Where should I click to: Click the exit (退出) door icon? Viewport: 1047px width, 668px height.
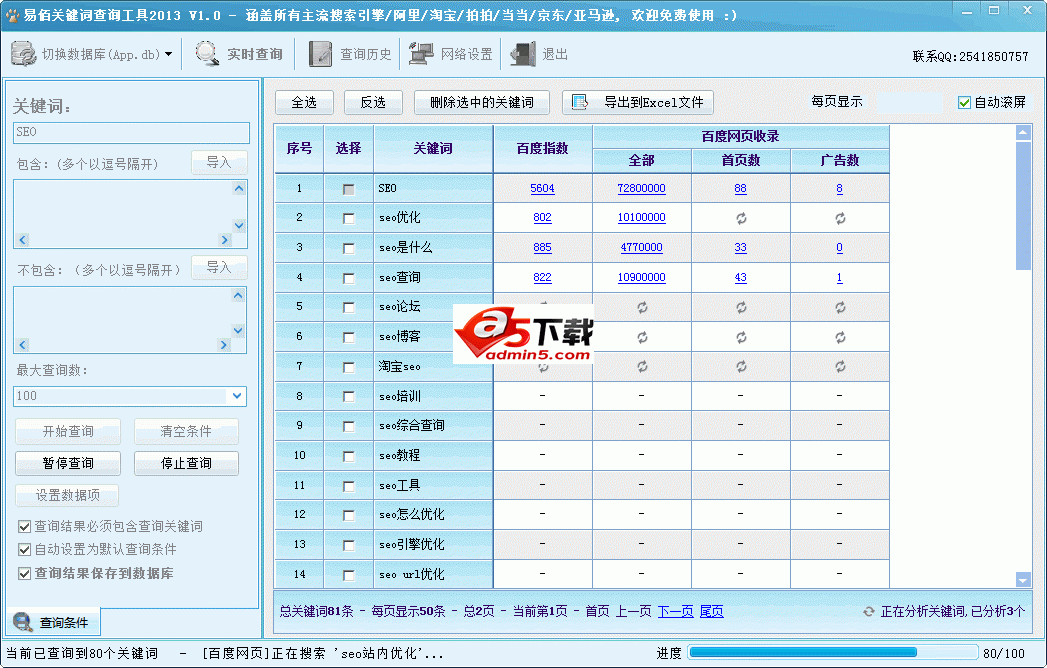pos(523,54)
